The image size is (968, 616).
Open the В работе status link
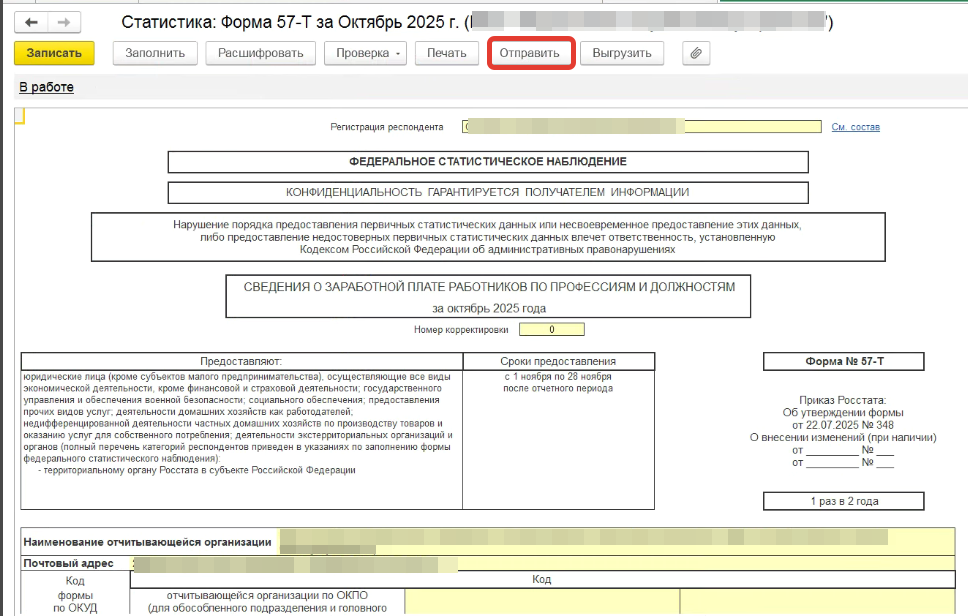tap(46, 88)
